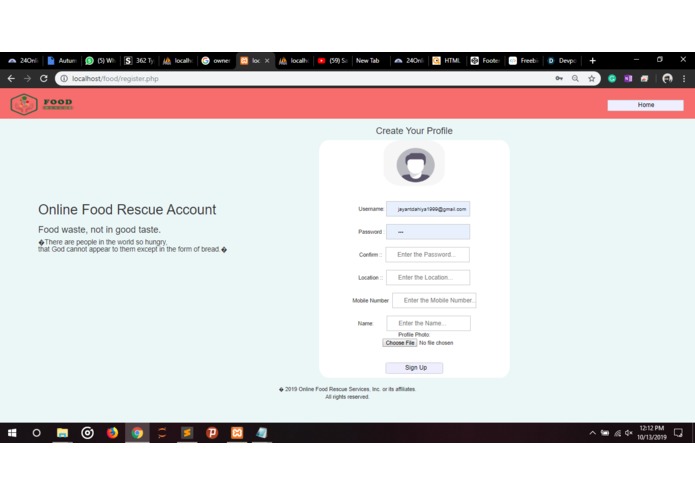This screenshot has height=494, width=695.
Task: Click the browser forward arrow
Action: point(27,78)
